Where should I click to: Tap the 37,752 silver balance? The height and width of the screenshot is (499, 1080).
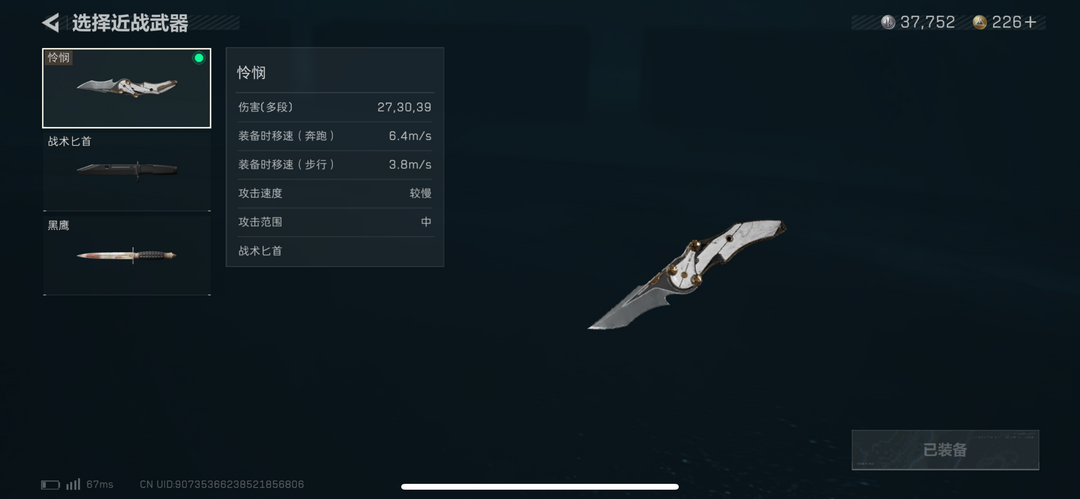click(927, 23)
